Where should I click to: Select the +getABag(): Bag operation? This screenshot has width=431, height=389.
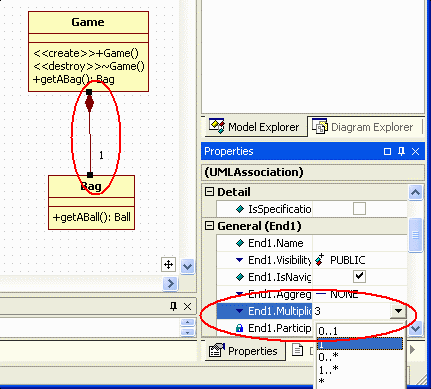pos(74,79)
